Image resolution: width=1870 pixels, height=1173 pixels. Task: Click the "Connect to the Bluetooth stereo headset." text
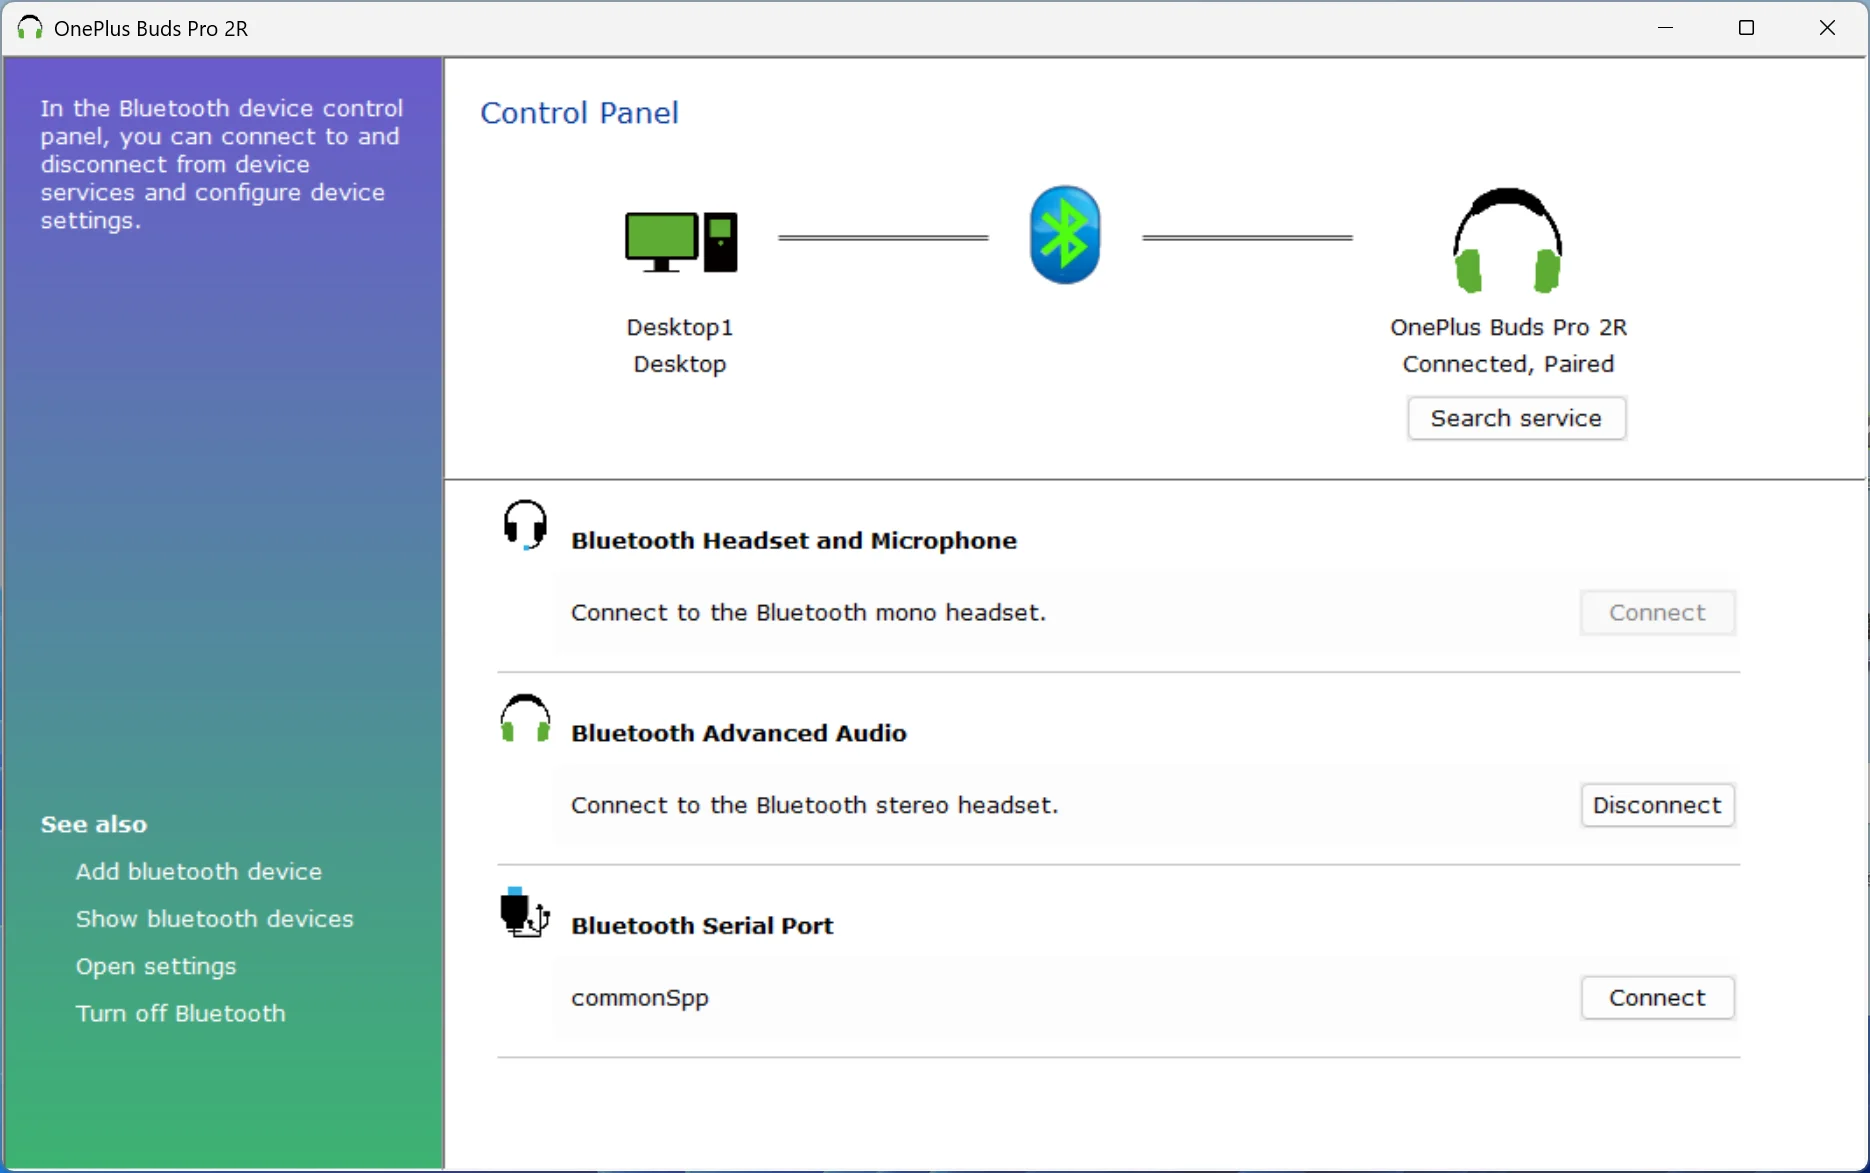click(x=814, y=805)
